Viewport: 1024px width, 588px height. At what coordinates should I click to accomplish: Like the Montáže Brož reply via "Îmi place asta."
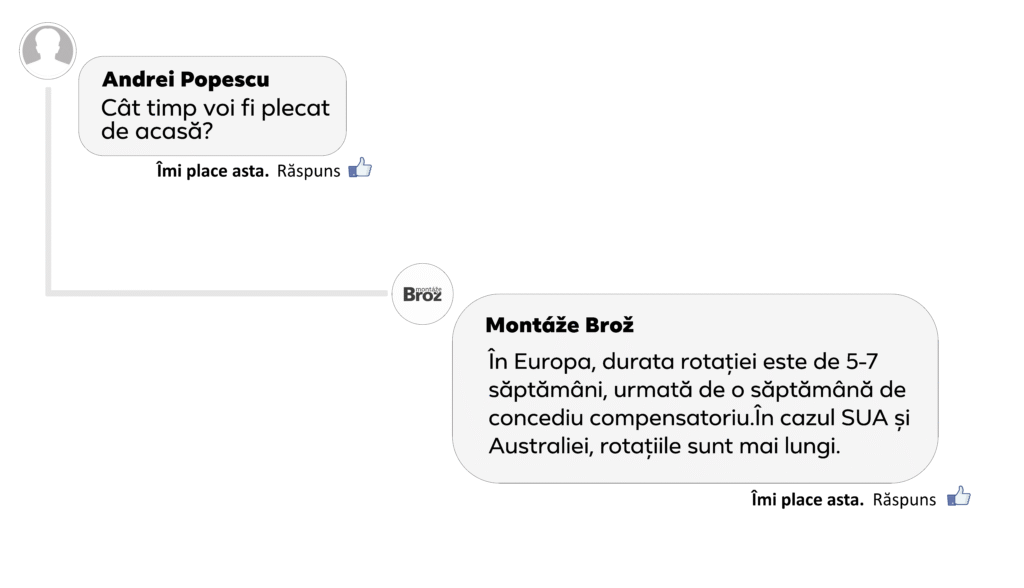coord(807,499)
